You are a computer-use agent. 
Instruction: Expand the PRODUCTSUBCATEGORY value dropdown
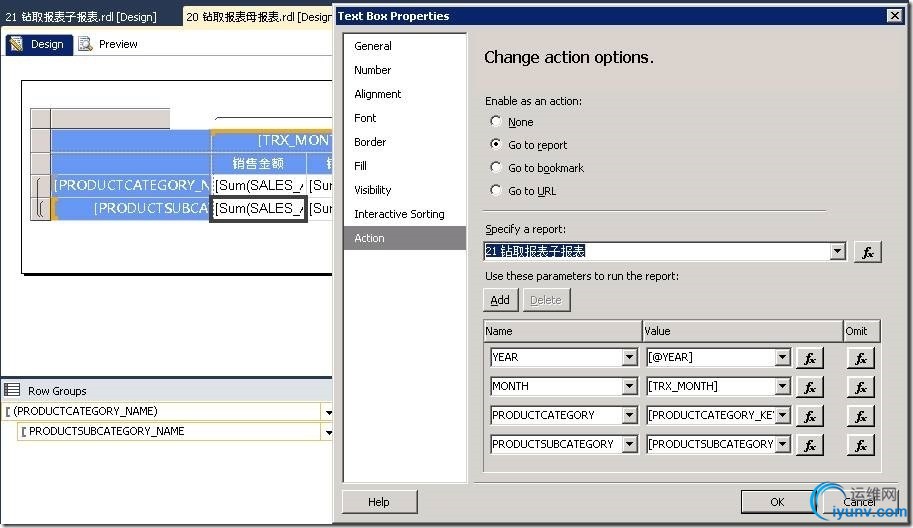point(783,444)
